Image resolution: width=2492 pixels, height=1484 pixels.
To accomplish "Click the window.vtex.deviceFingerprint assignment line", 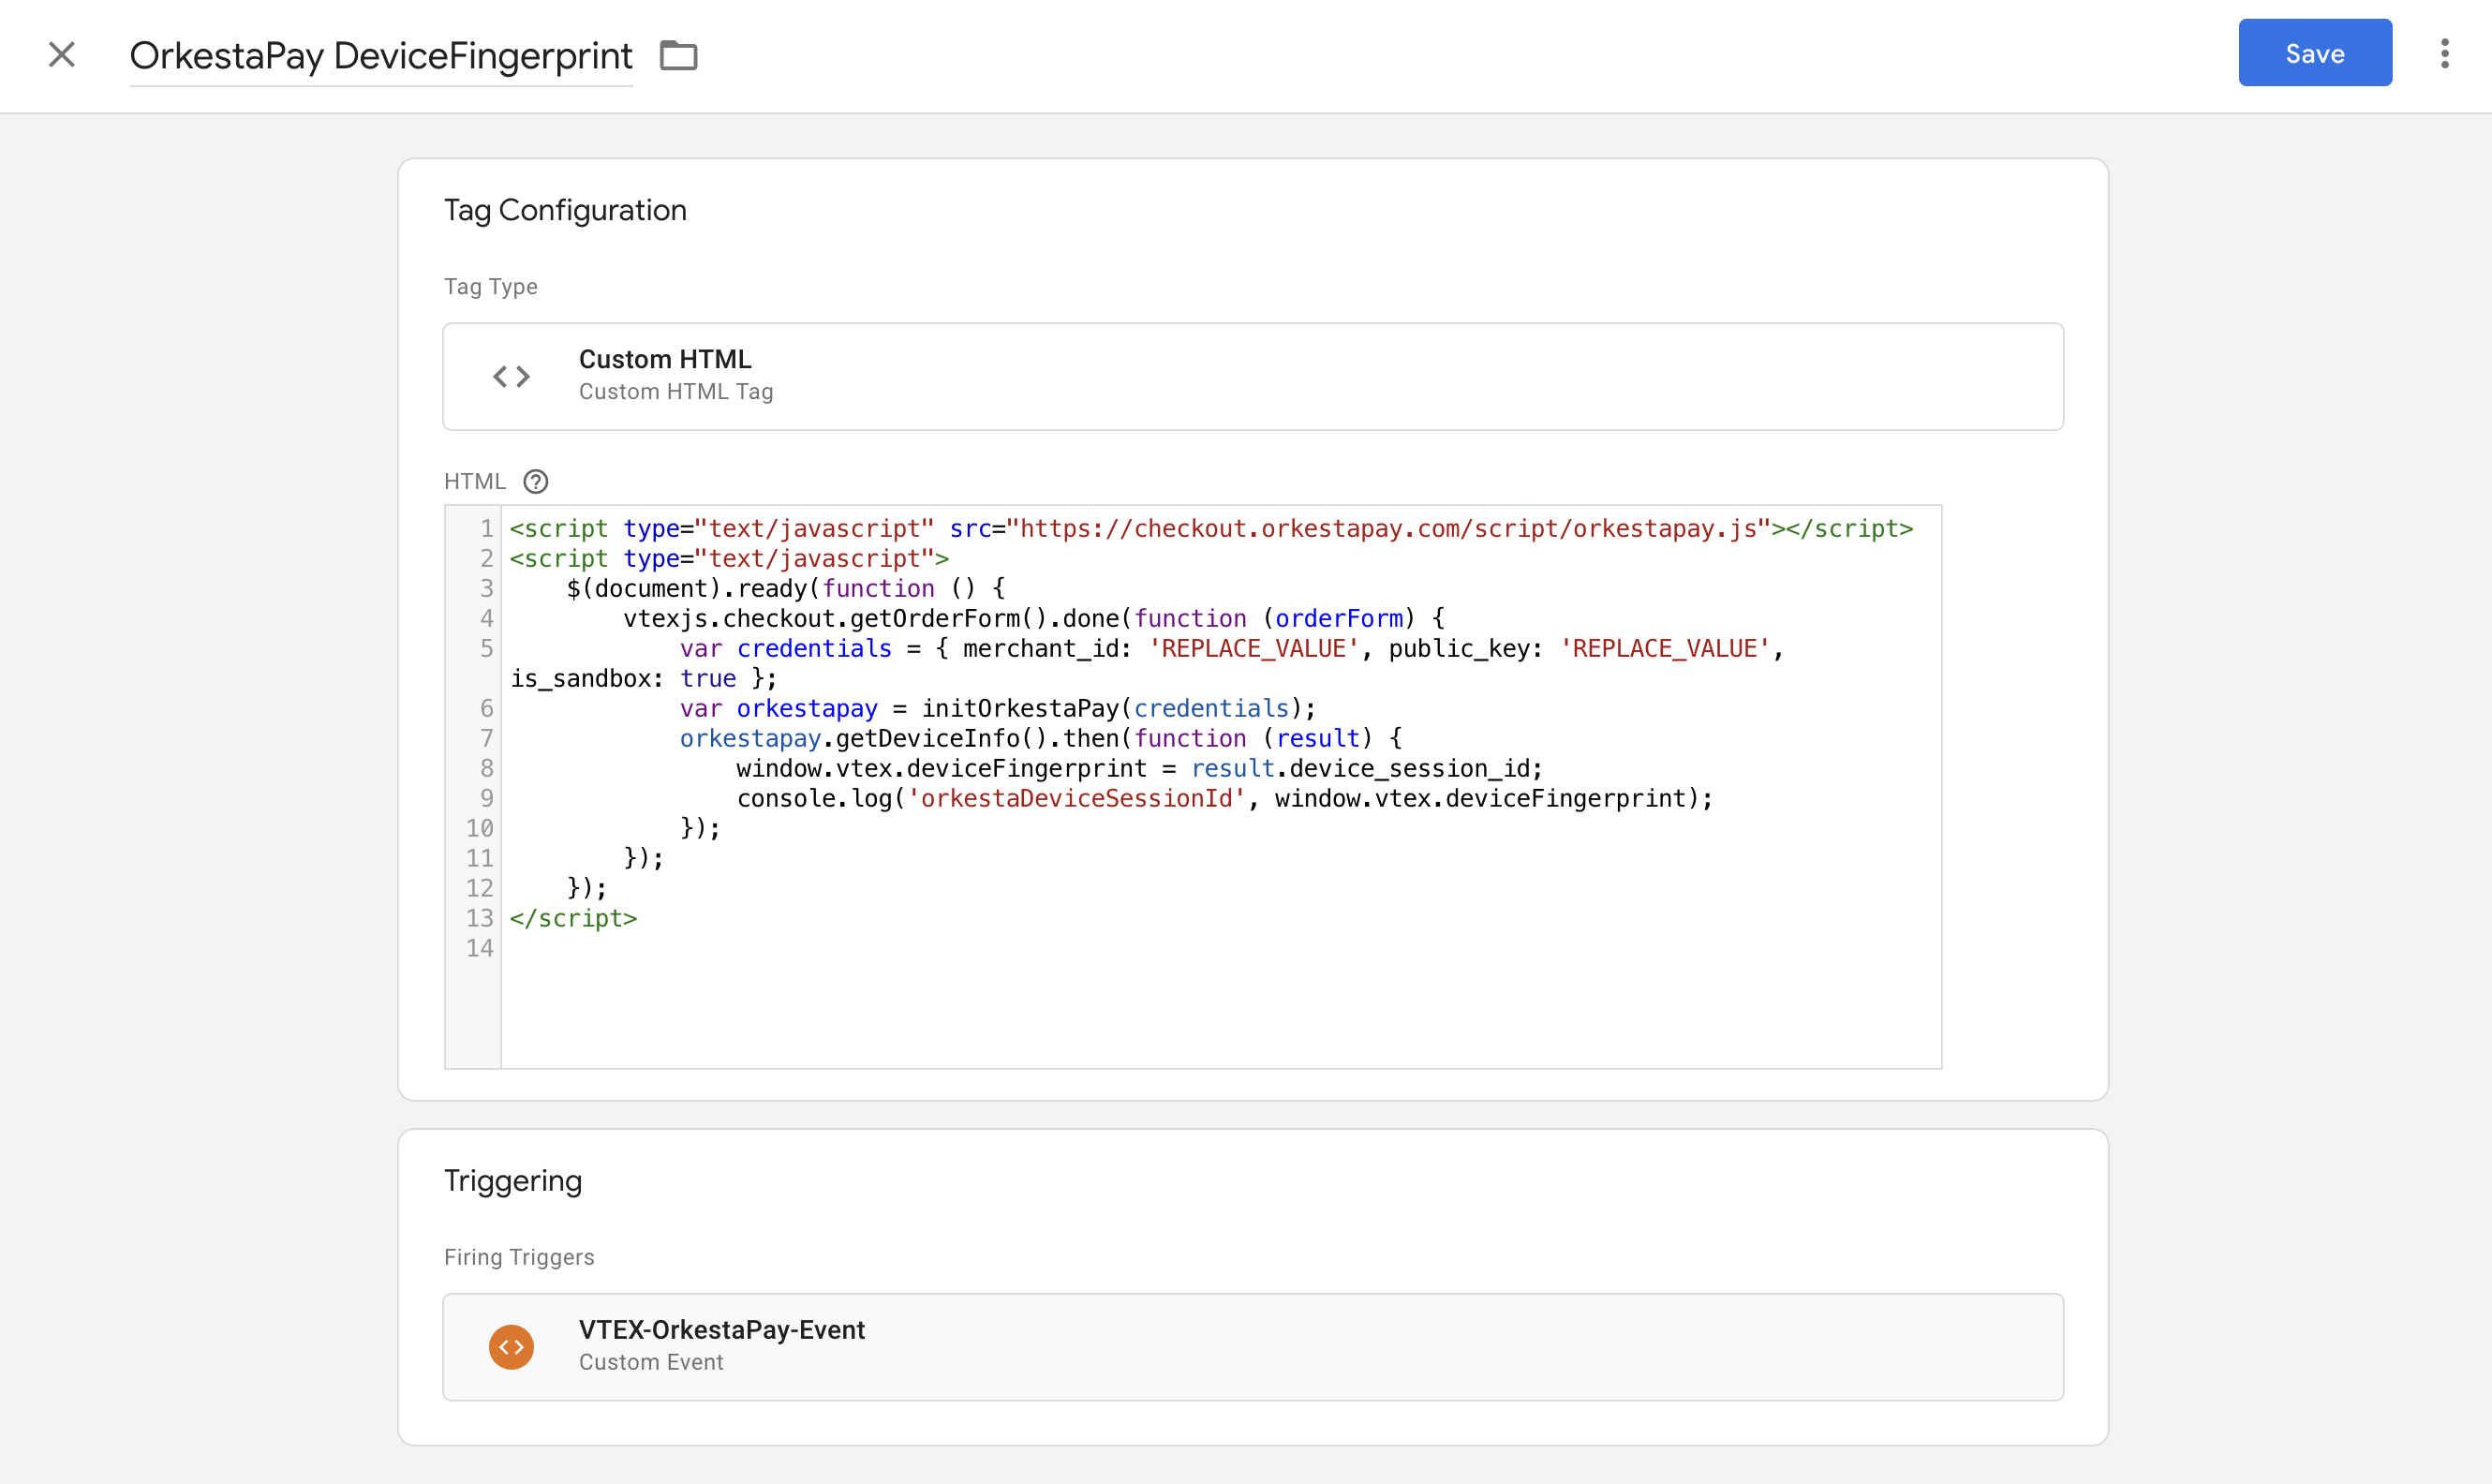I will coord(1140,769).
